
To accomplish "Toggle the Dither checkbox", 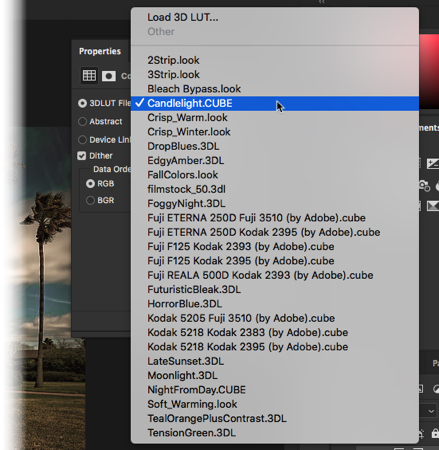I will [82, 156].
